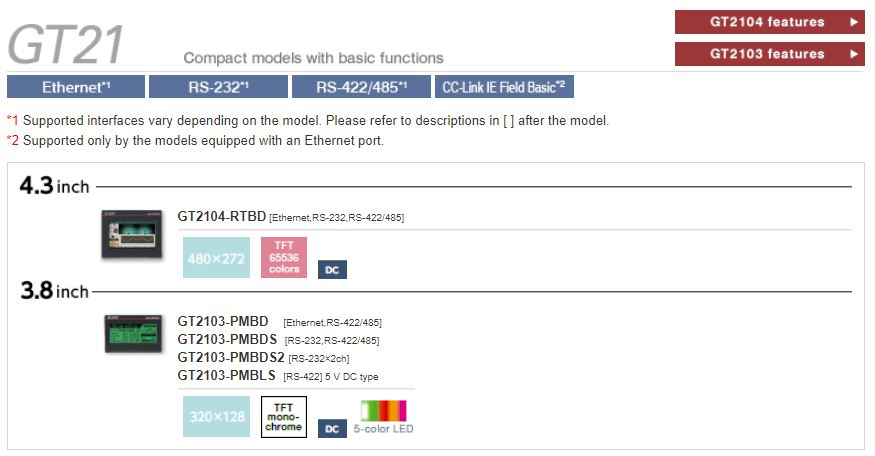Select the GT2103-PMBDS2 model name

231,357
